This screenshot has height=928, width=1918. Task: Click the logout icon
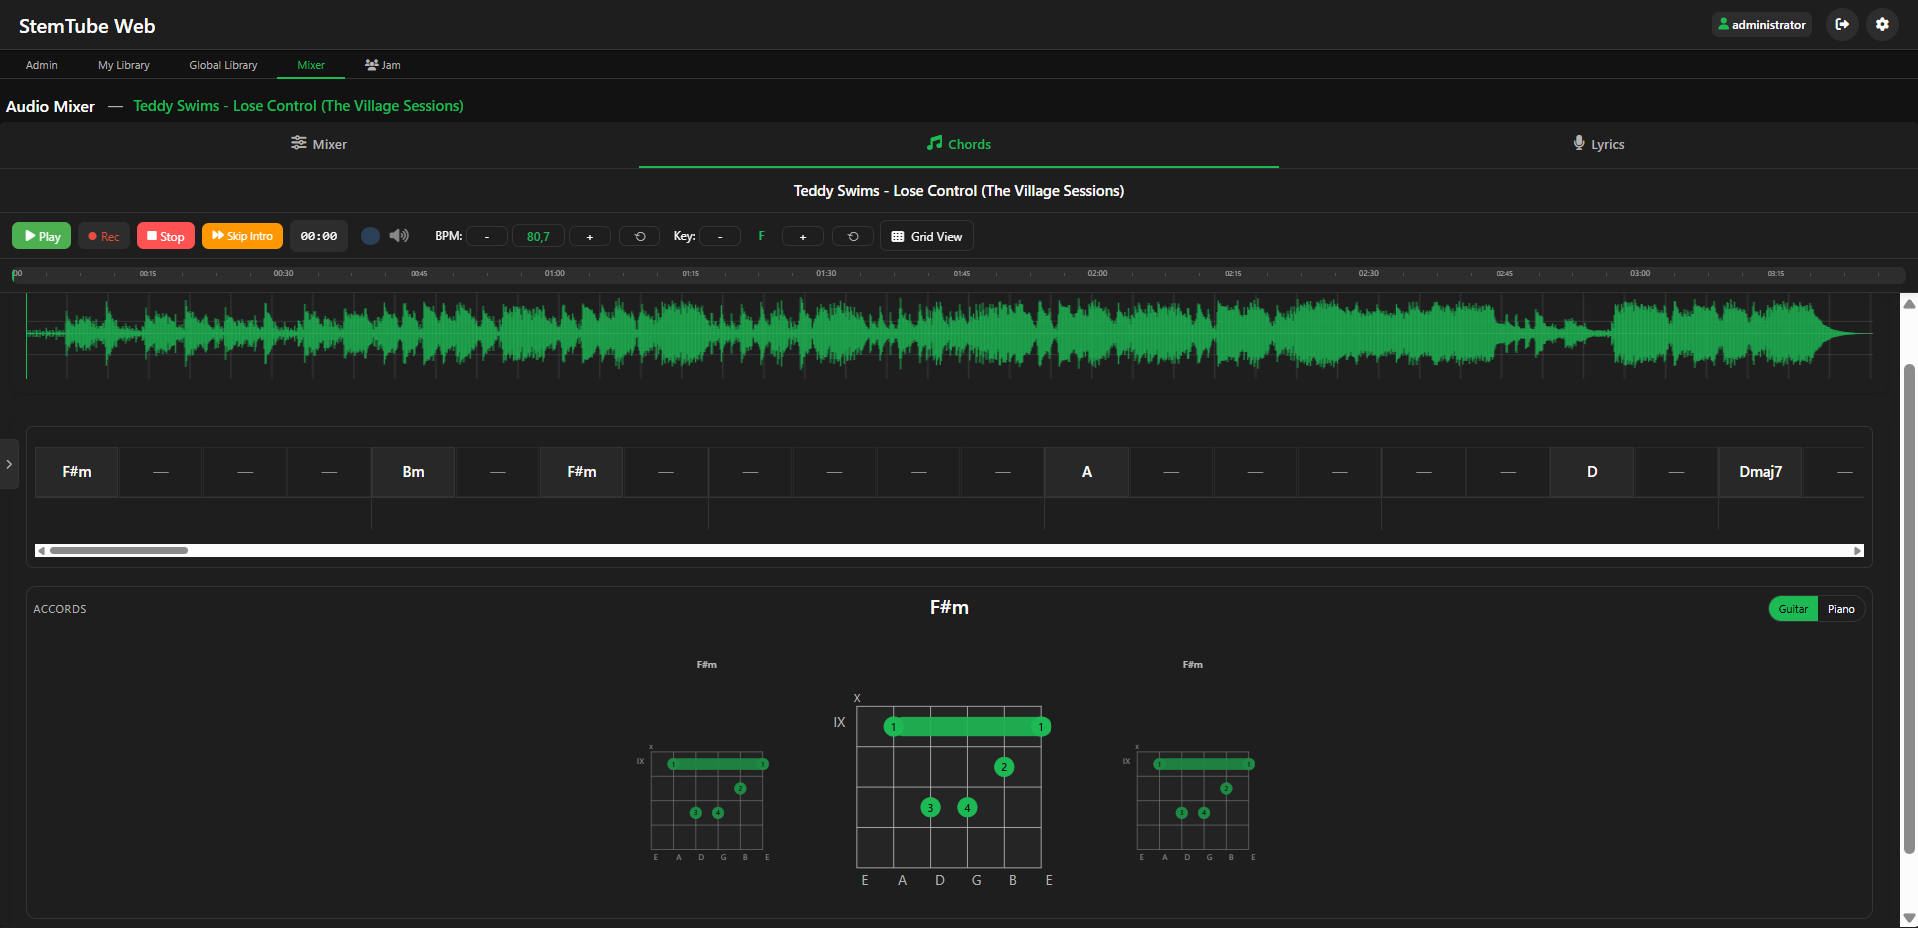click(x=1842, y=24)
